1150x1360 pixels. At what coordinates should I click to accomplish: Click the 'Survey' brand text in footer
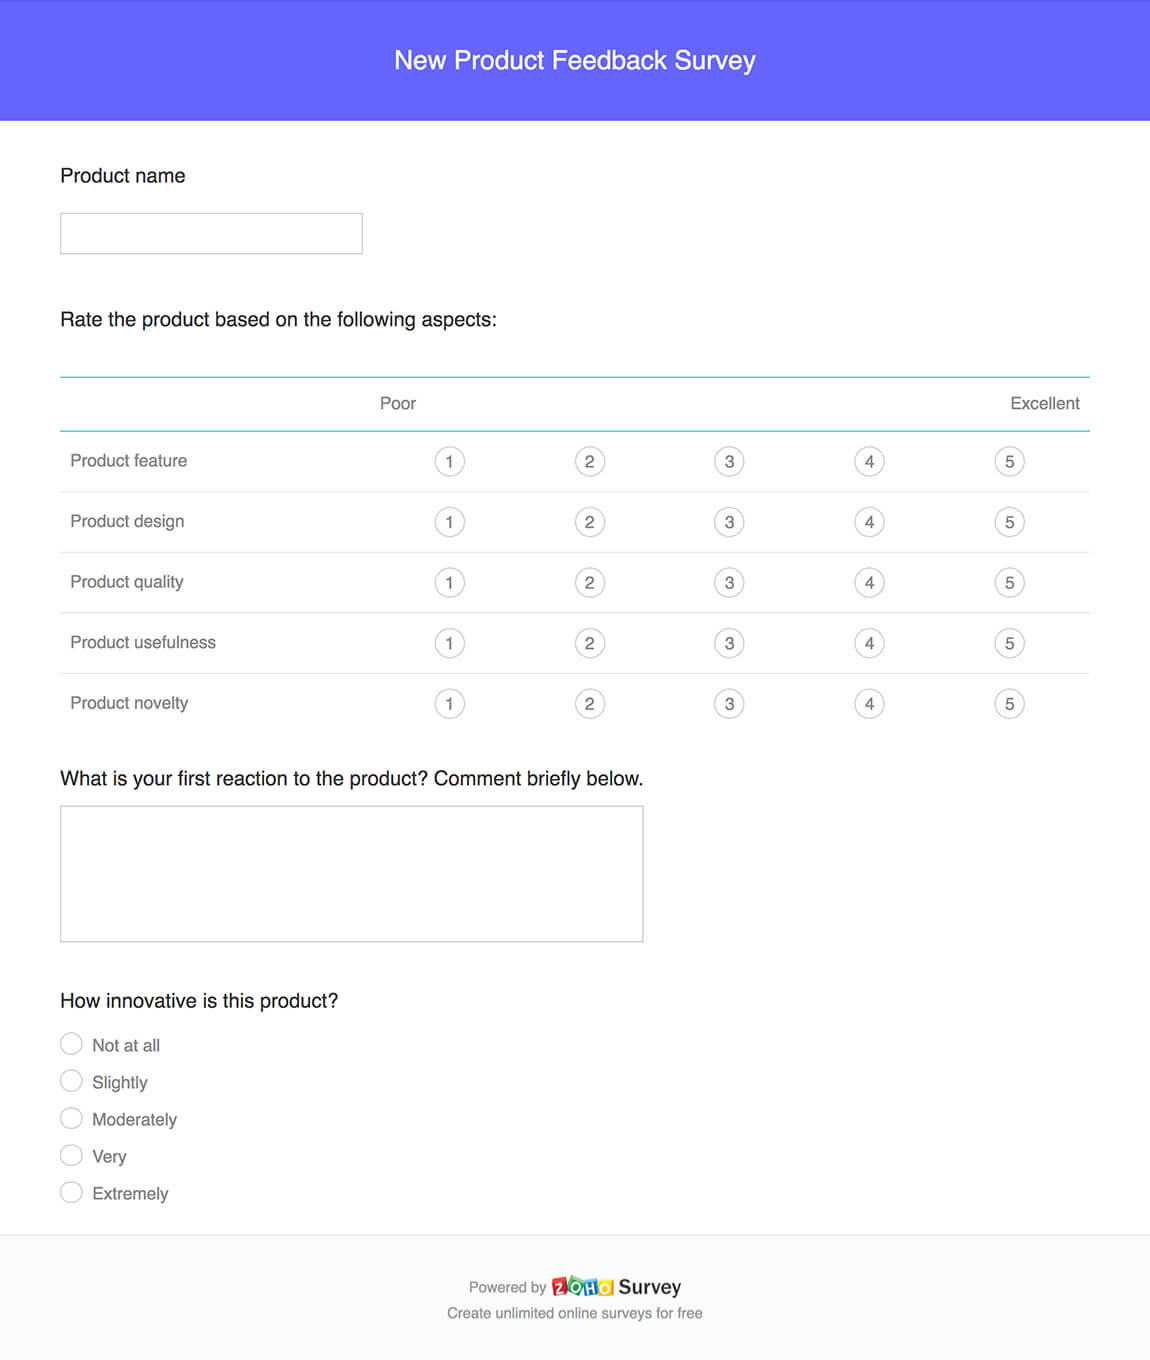click(649, 1287)
